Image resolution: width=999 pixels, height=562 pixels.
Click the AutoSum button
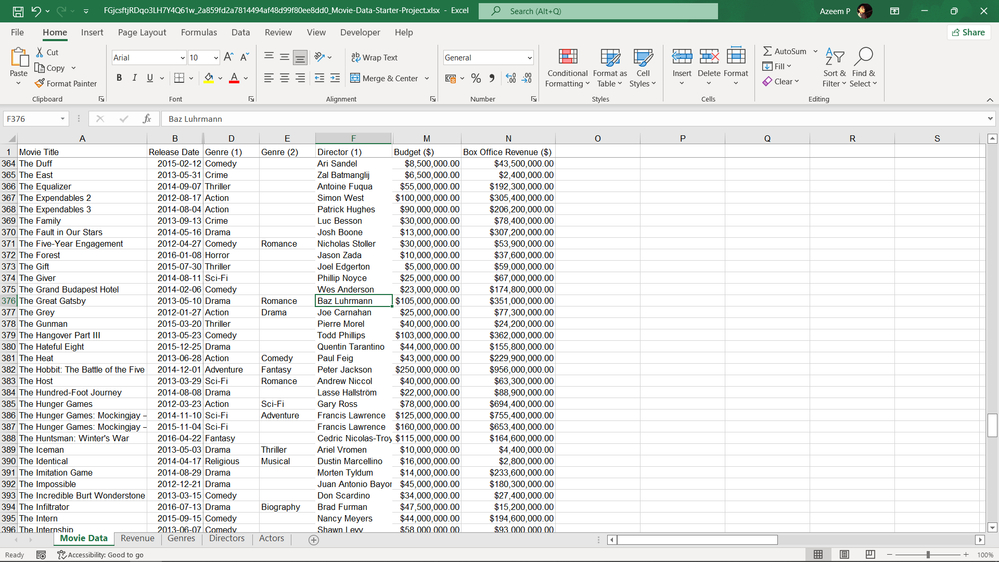pyautogui.click(x=784, y=51)
